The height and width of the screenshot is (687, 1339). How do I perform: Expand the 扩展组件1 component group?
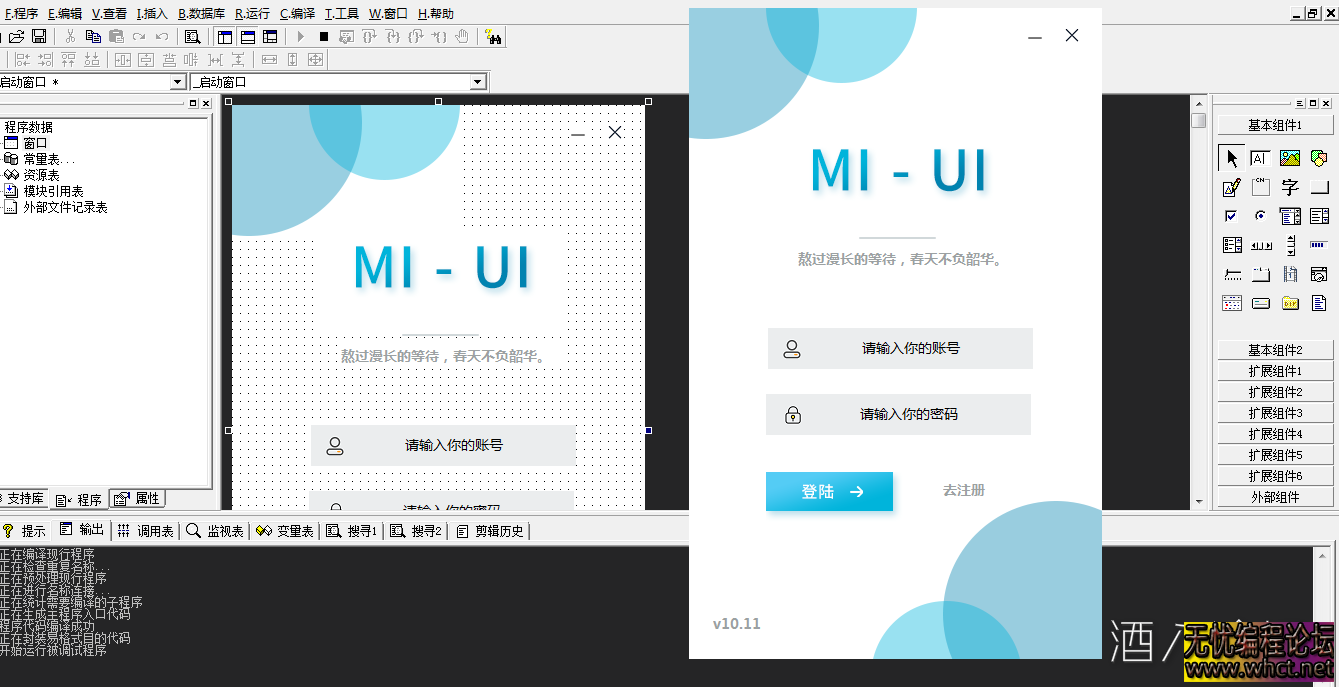click(x=1275, y=371)
